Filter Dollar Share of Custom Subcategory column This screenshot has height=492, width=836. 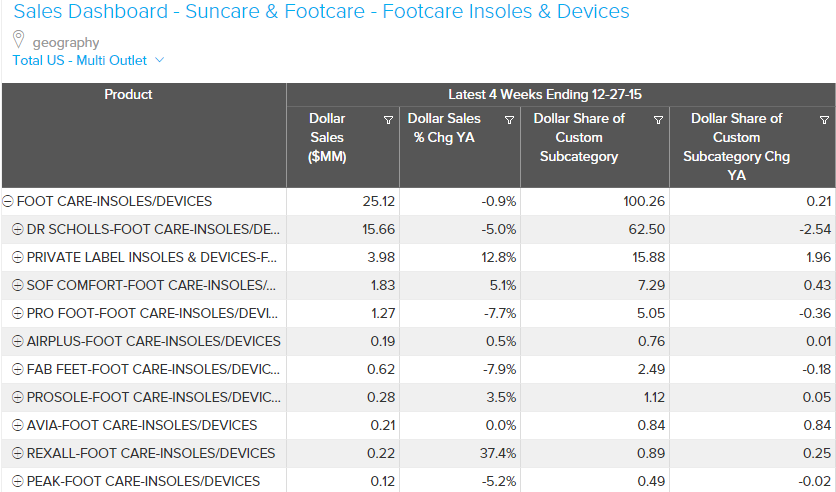[x=658, y=120]
